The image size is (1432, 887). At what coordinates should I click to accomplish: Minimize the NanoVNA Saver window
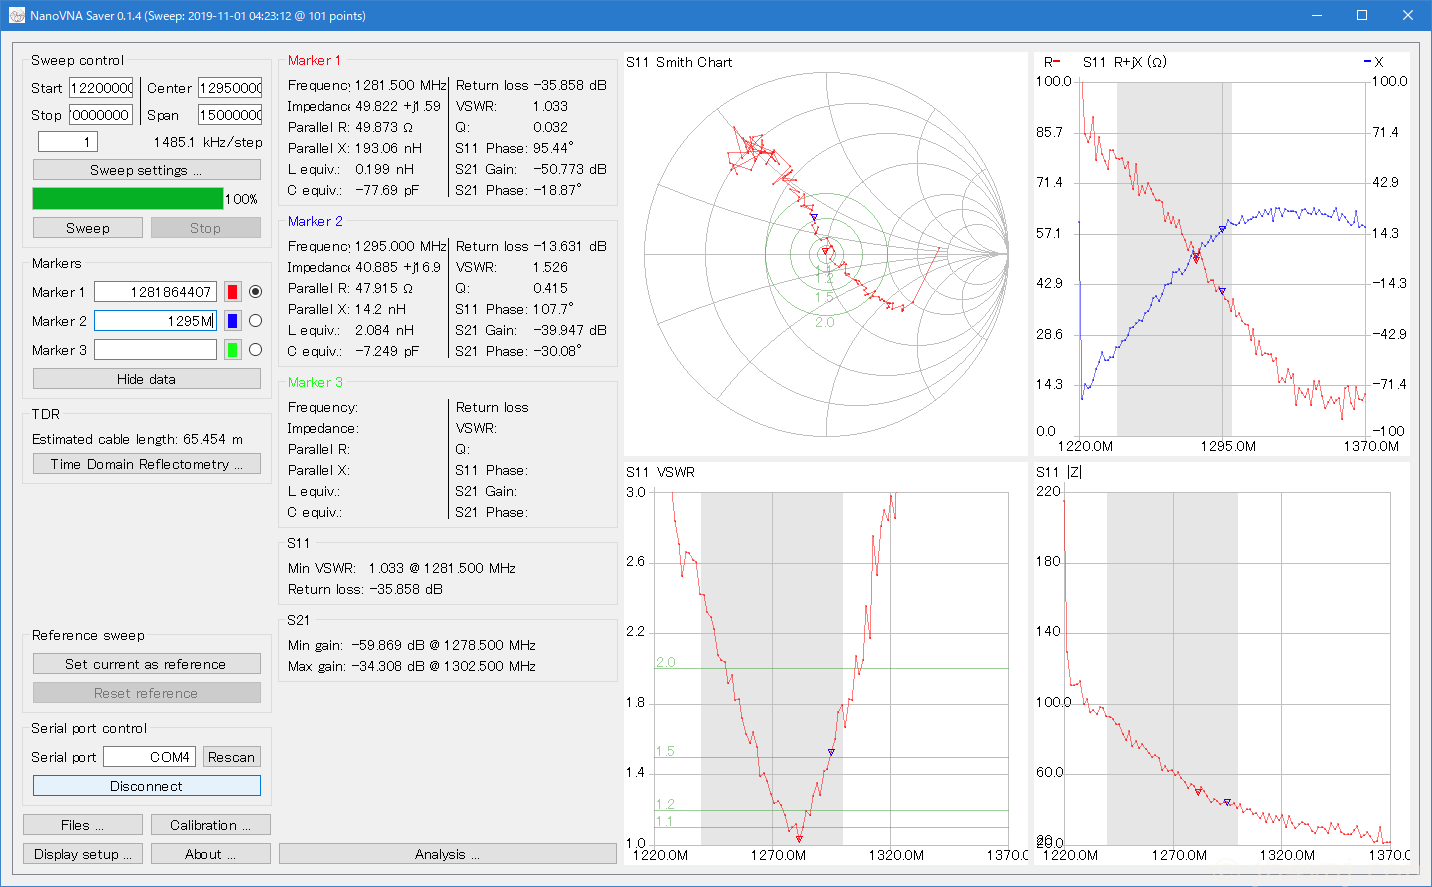(x=1317, y=15)
